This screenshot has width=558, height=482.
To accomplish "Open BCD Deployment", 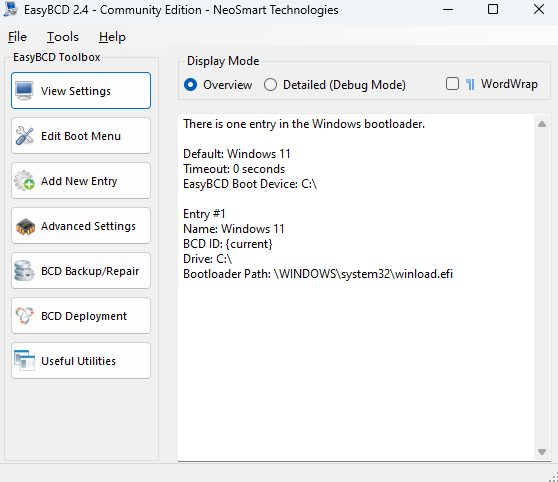I will pyautogui.click(x=81, y=316).
